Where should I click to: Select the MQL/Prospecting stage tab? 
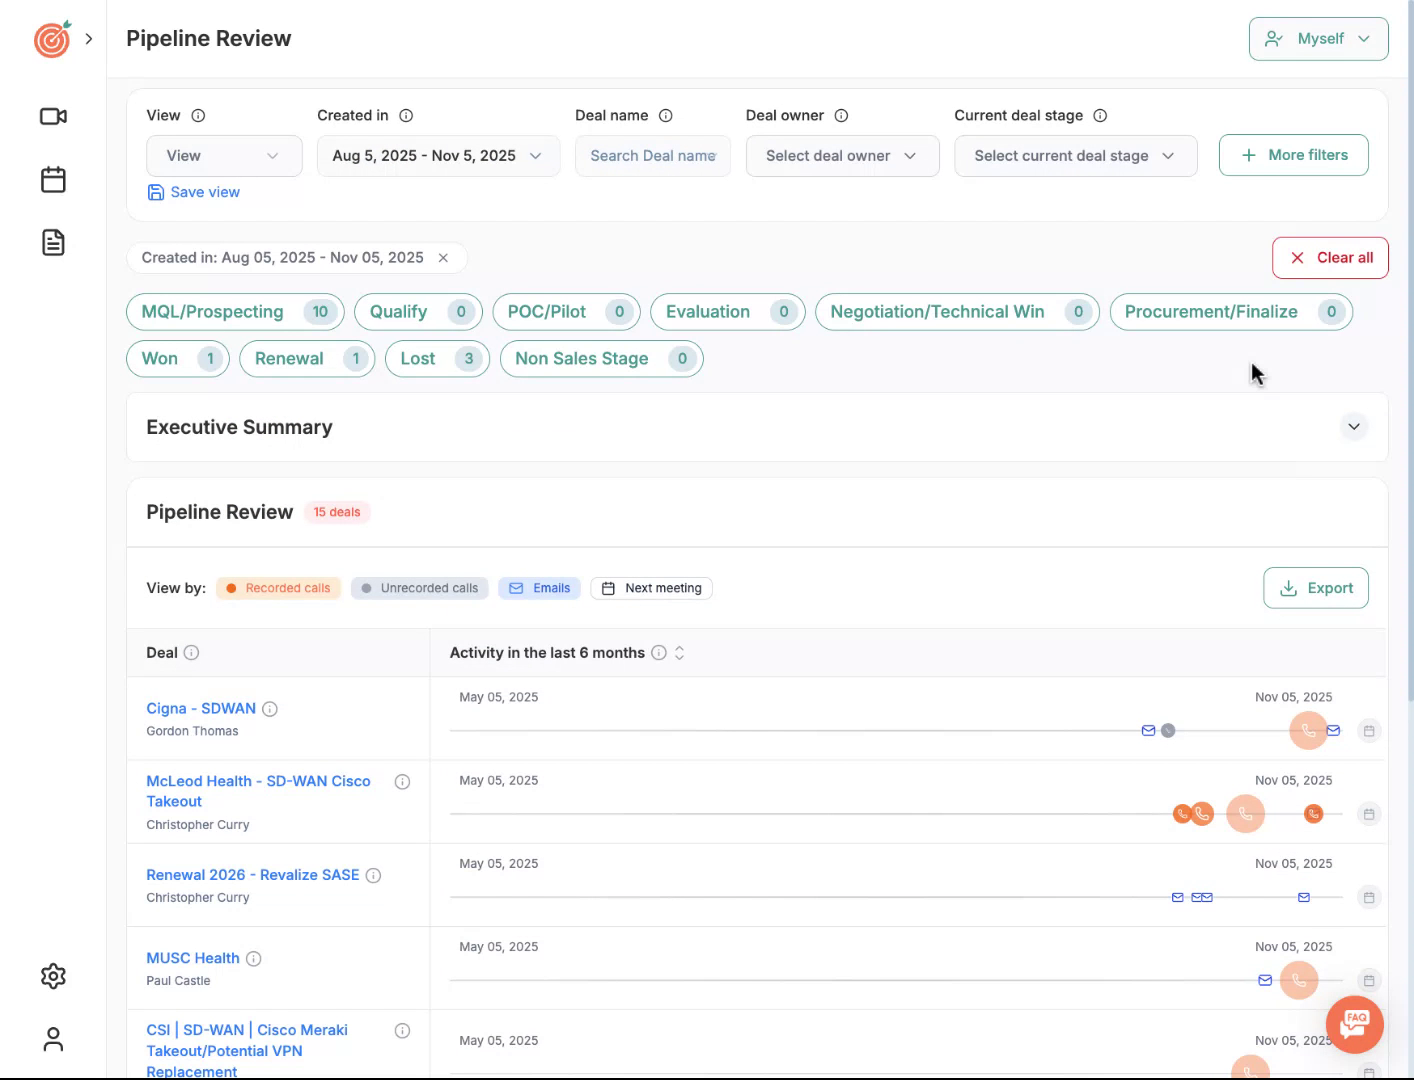235,312
